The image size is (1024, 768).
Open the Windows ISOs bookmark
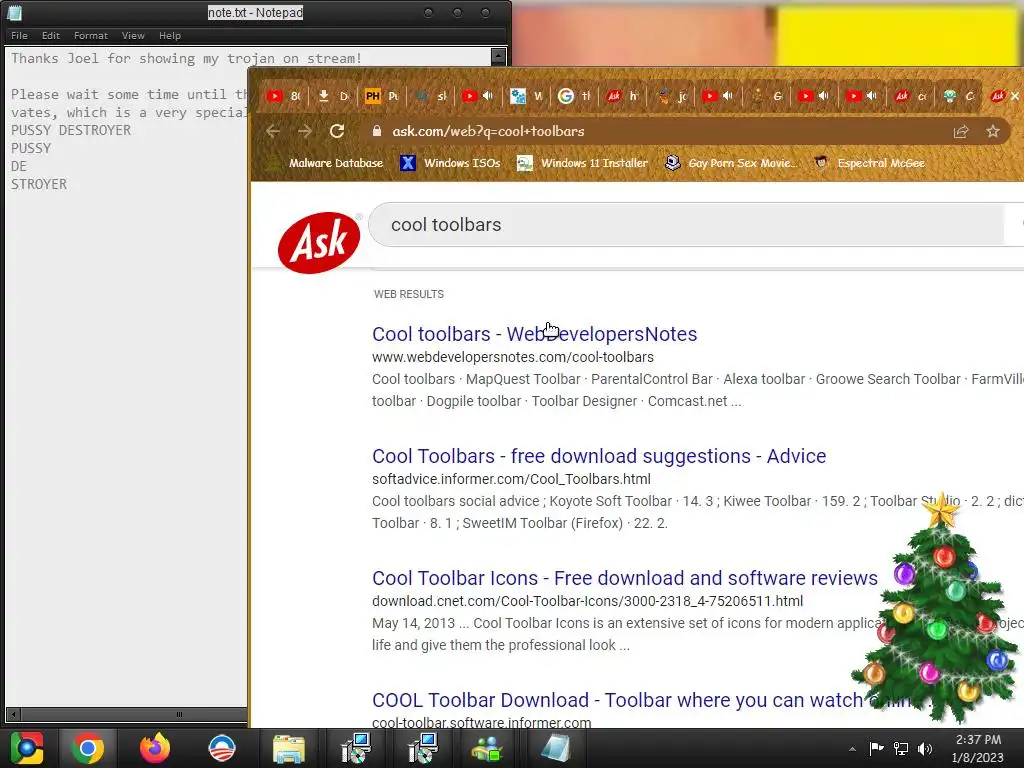pyautogui.click(x=451, y=163)
